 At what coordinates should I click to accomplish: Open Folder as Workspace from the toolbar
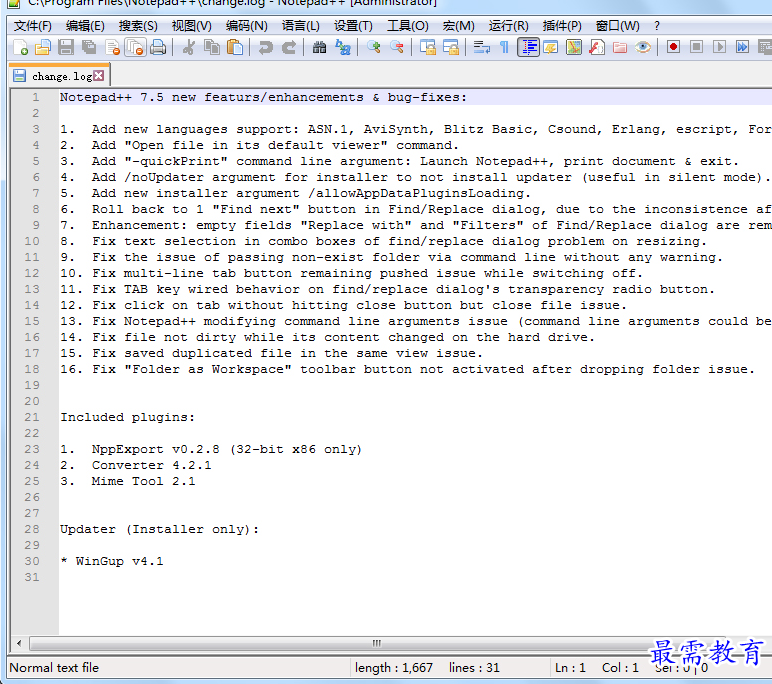[x=620, y=47]
